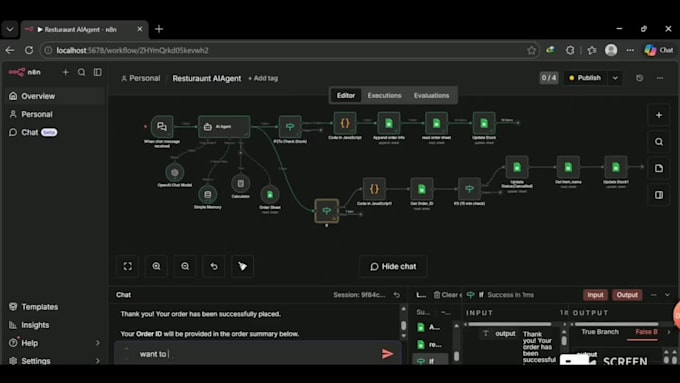The width and height of the screenshot is (680, 383).
Task: Open the 'If3 (15 min check)' node
Action: (469, 189)
